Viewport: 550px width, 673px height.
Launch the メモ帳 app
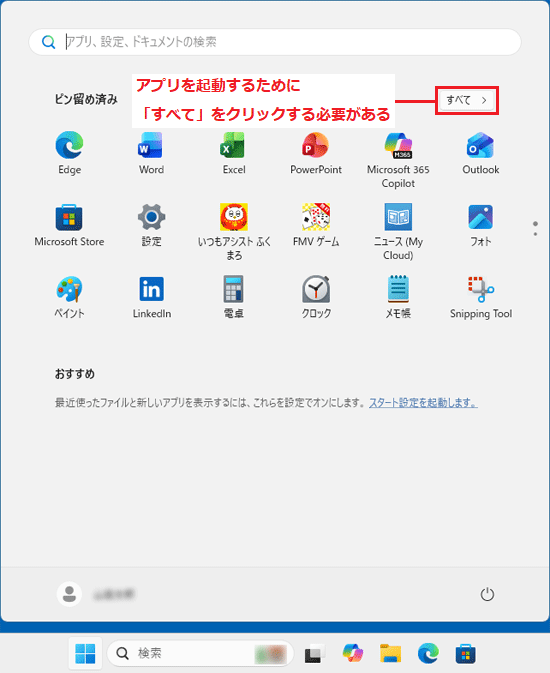[x=398, y=297]
